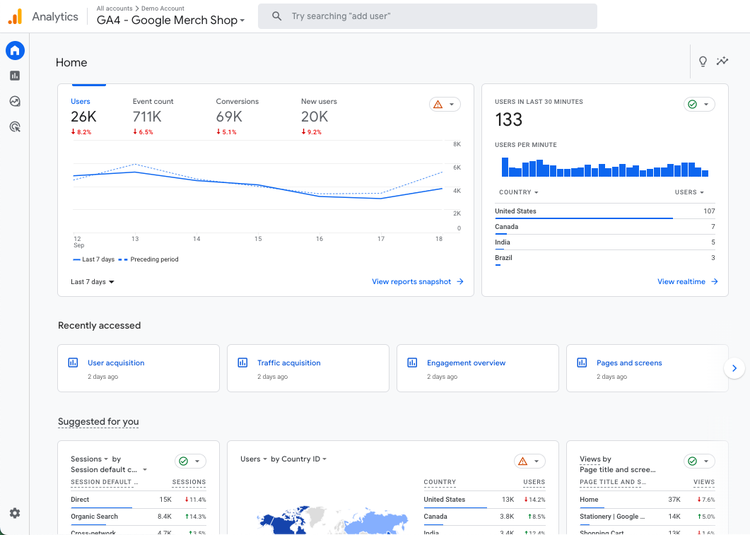Expand the realtime card status dropdown arrow
Screen dimensions: 750x535
(x=706, y=104)
